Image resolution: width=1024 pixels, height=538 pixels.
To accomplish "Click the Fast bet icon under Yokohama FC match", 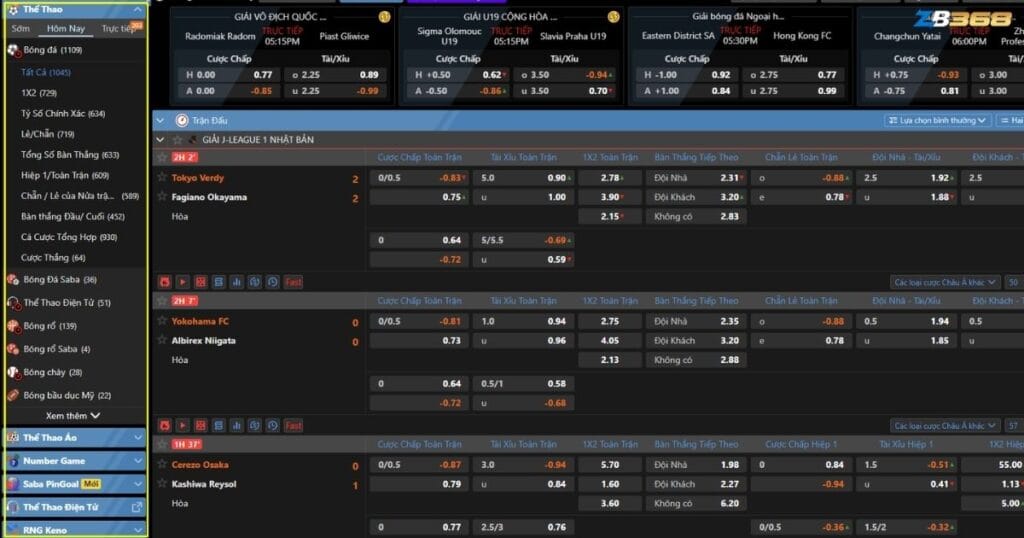I will (293, 426).
